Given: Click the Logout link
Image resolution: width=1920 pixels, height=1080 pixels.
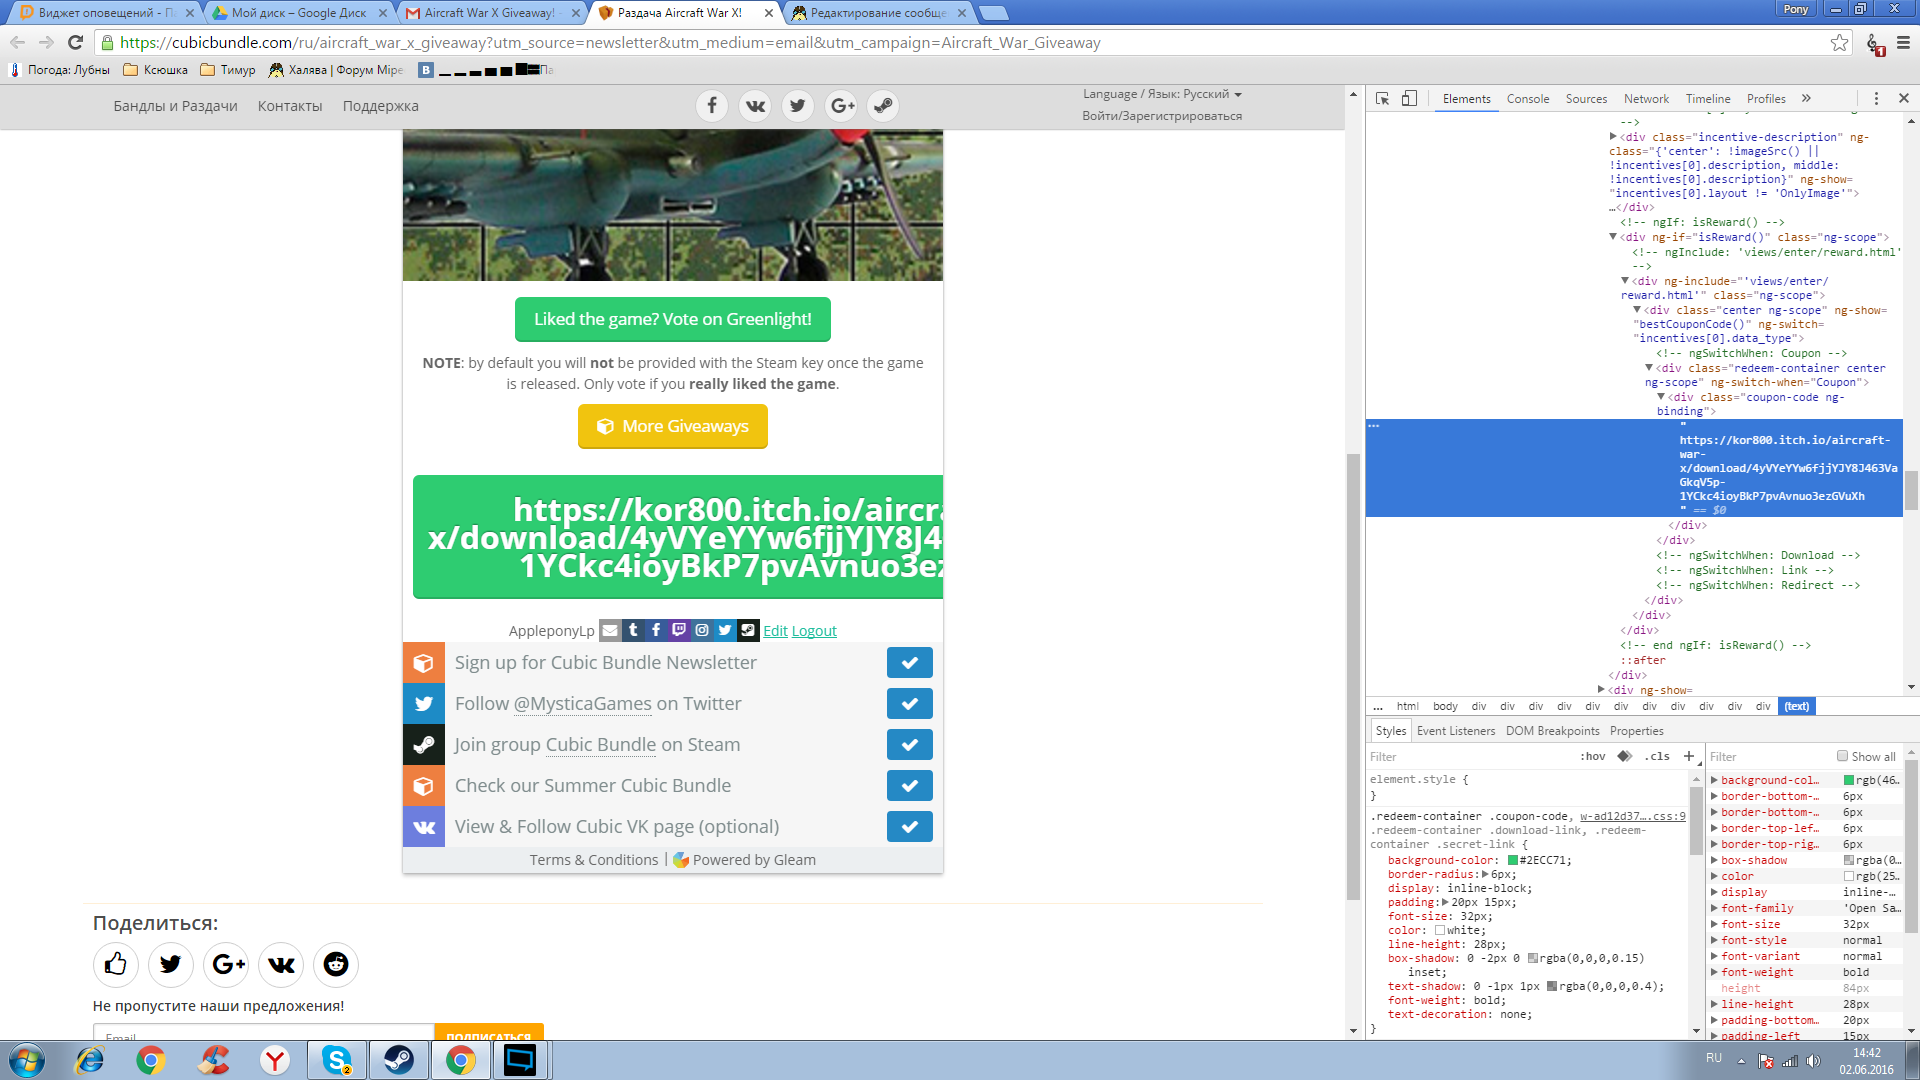Looking at the screenshot, I should point(814,629).
